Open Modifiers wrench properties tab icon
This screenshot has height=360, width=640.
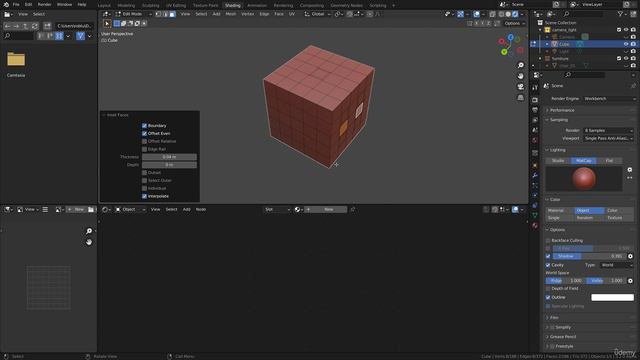point(535,175)
